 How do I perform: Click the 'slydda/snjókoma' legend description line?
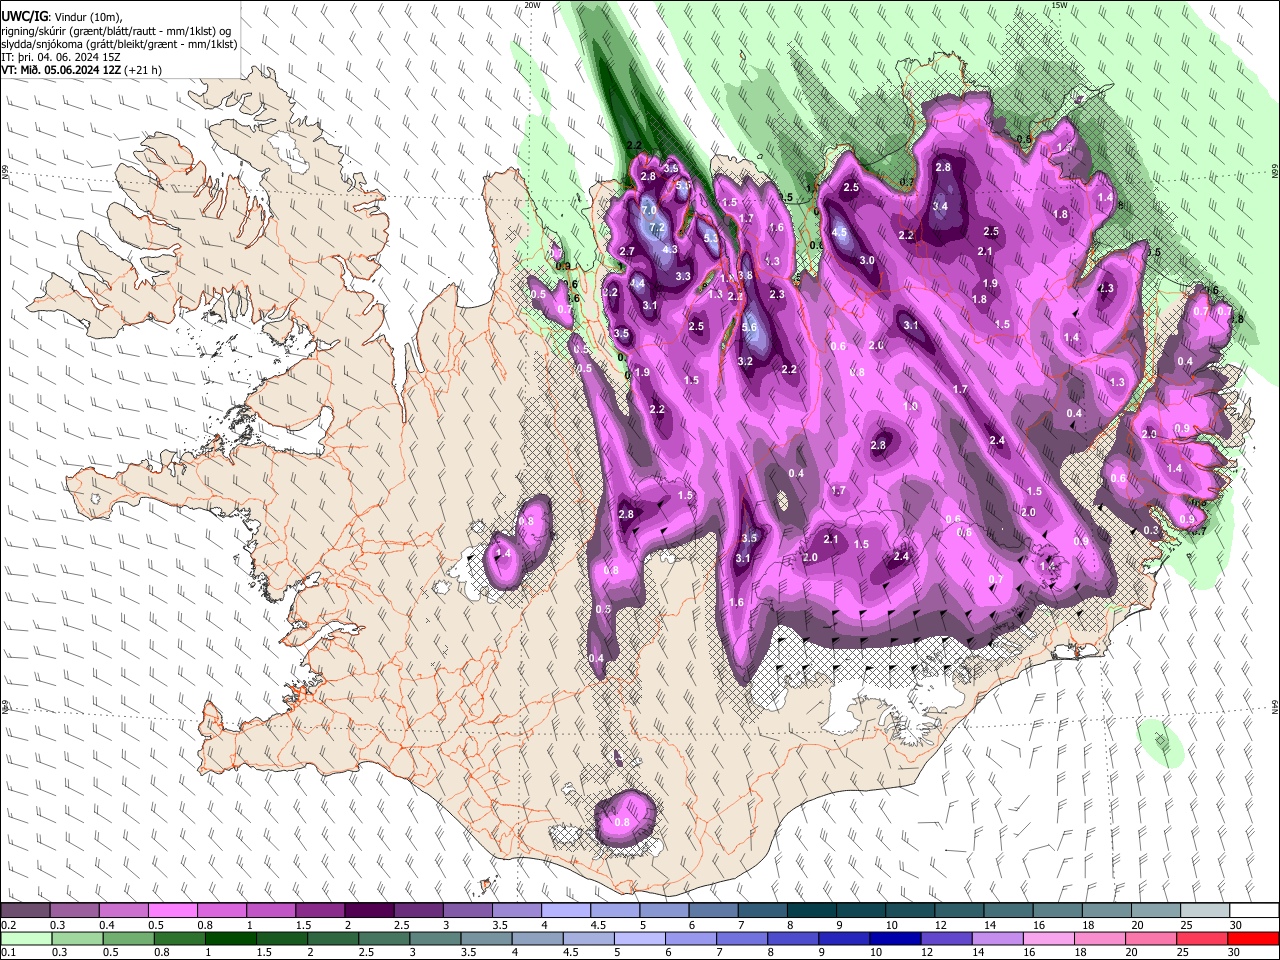[x=118, y=43]
